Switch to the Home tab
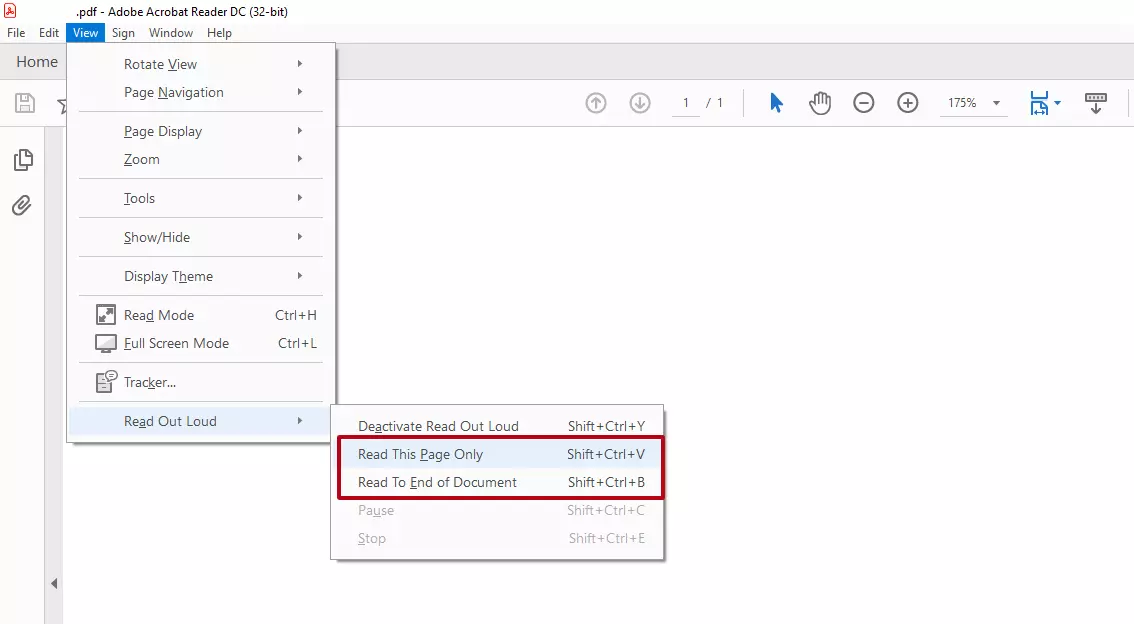1134x624 pixels. (x=37, y=62)
